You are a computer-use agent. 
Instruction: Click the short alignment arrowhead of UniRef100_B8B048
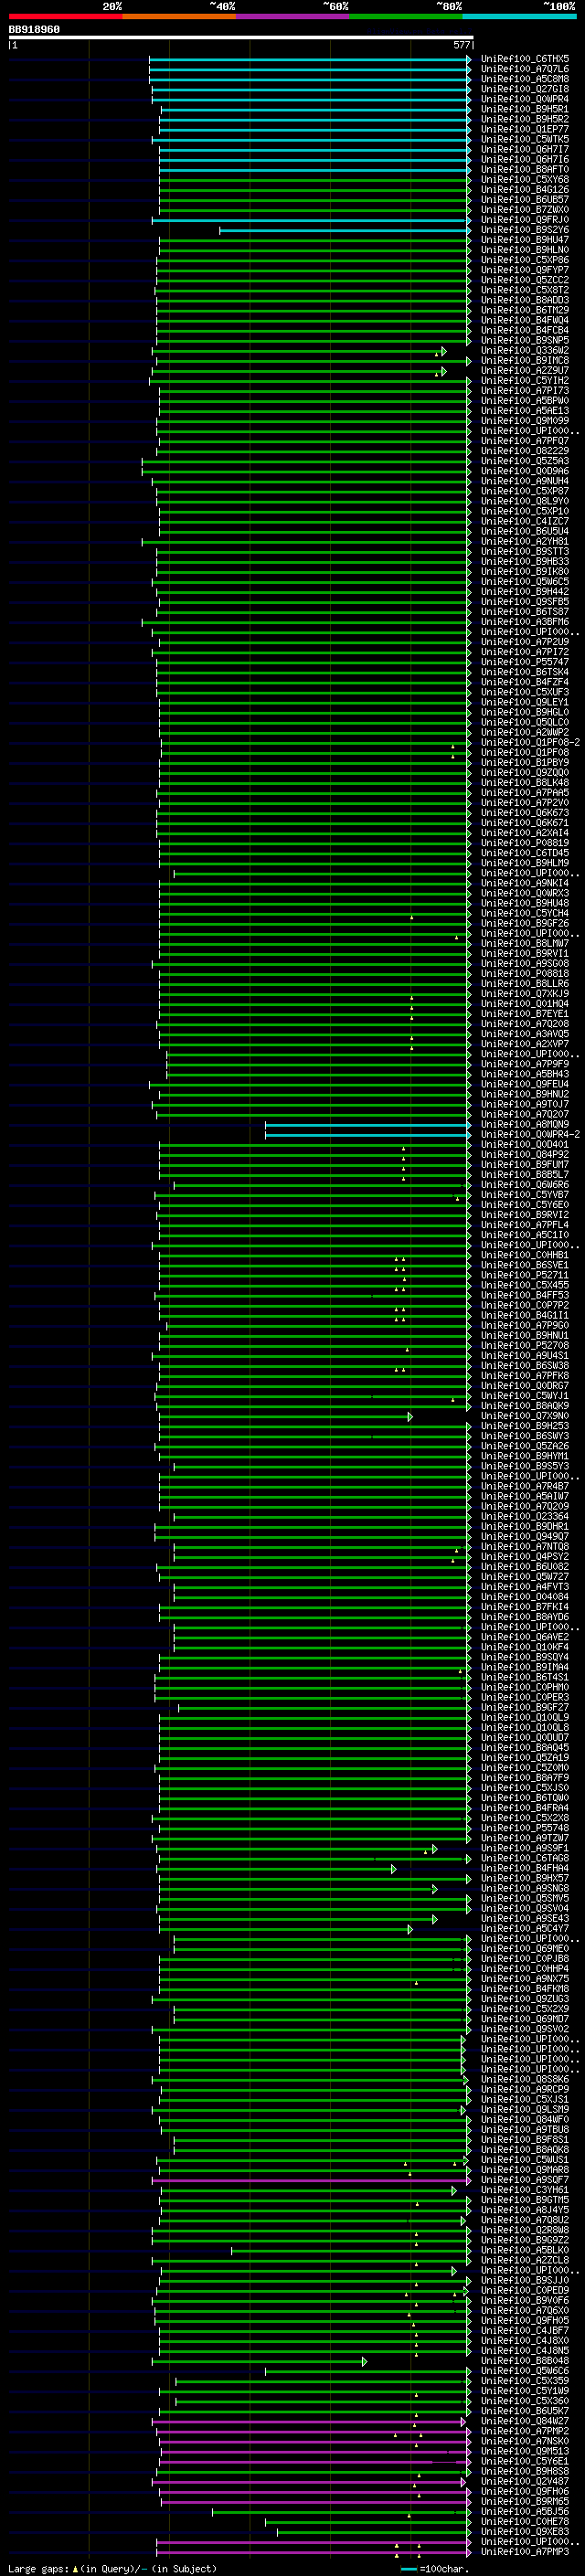click(x=365, y=2362)
